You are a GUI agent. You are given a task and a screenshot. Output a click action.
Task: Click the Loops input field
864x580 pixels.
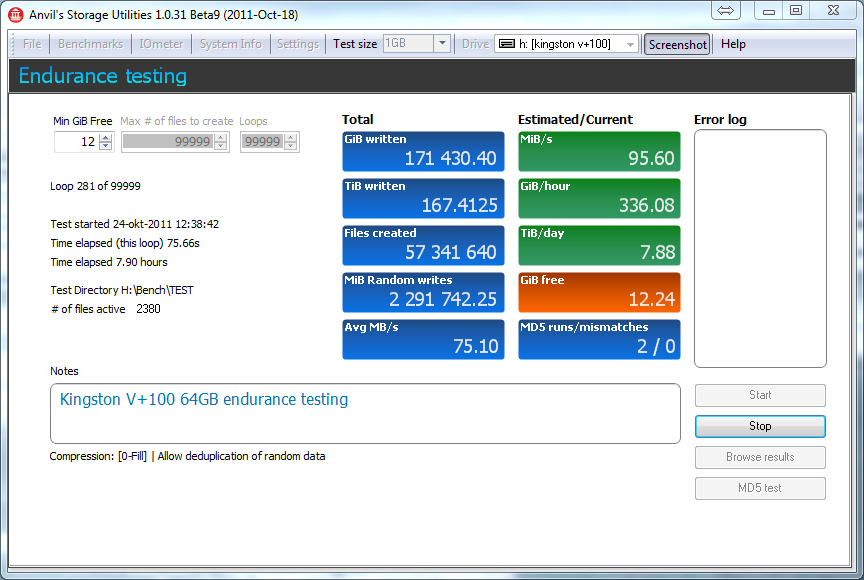coord(262,142)
